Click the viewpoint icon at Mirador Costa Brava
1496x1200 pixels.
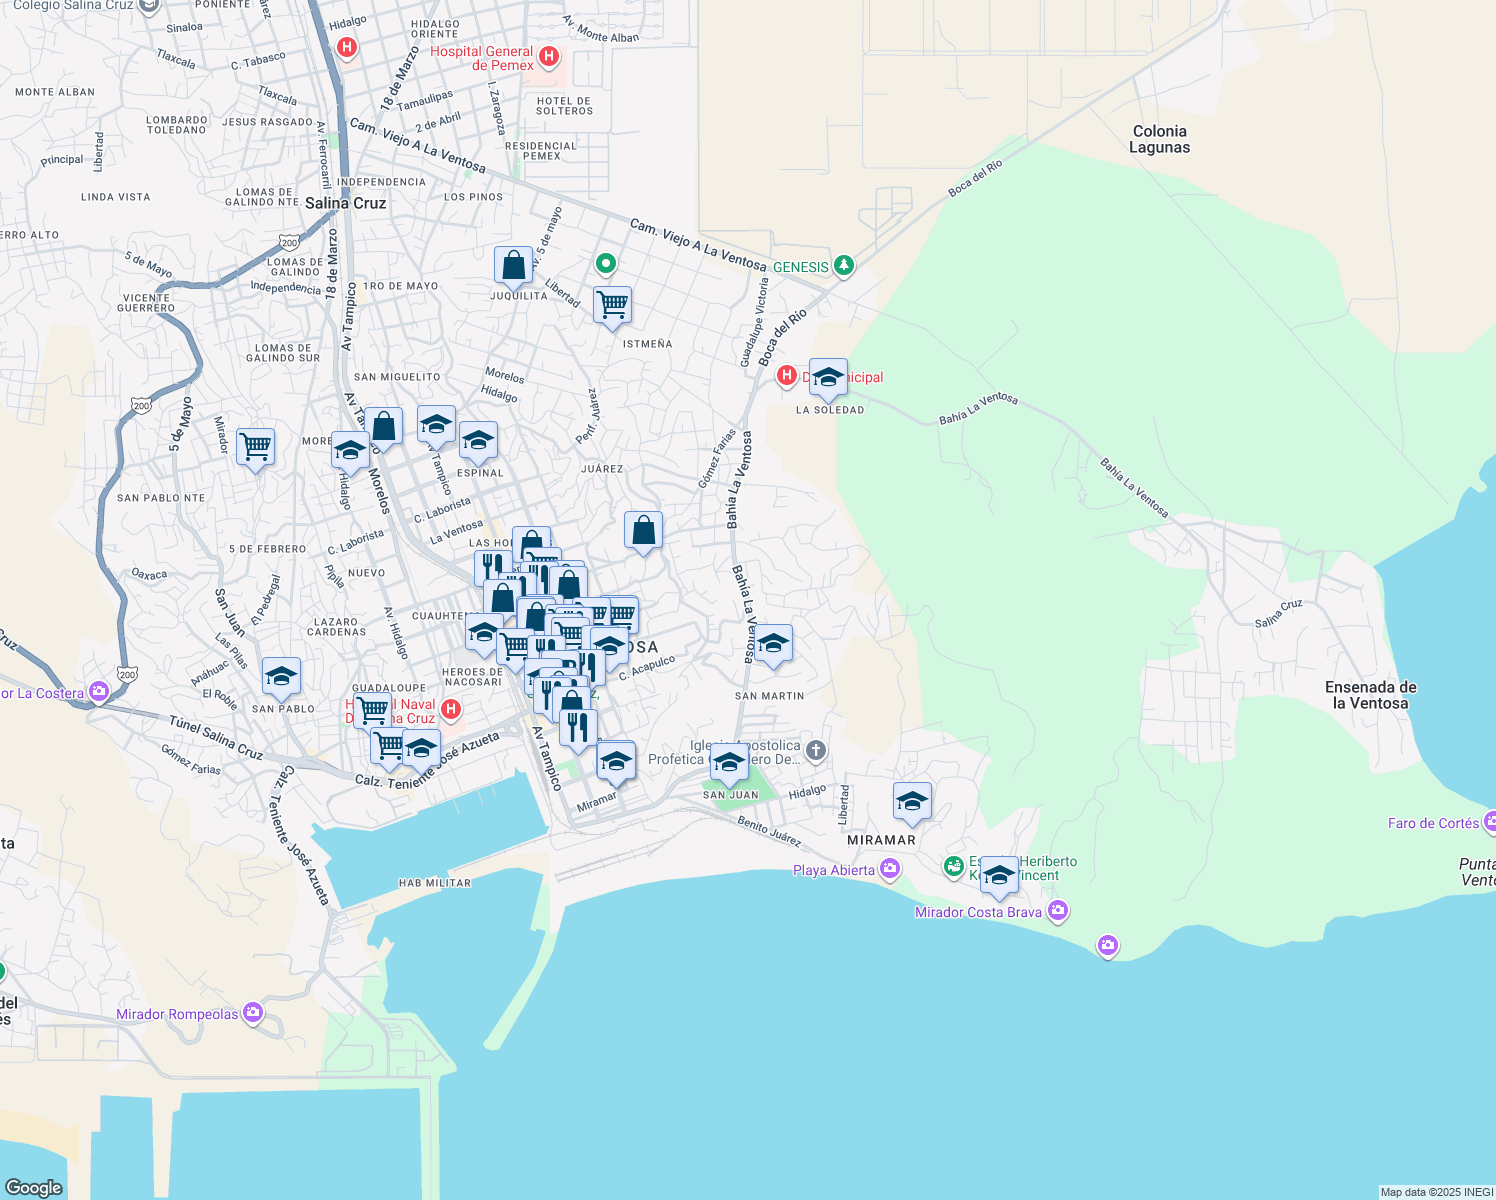click(x=1059, y=911)
